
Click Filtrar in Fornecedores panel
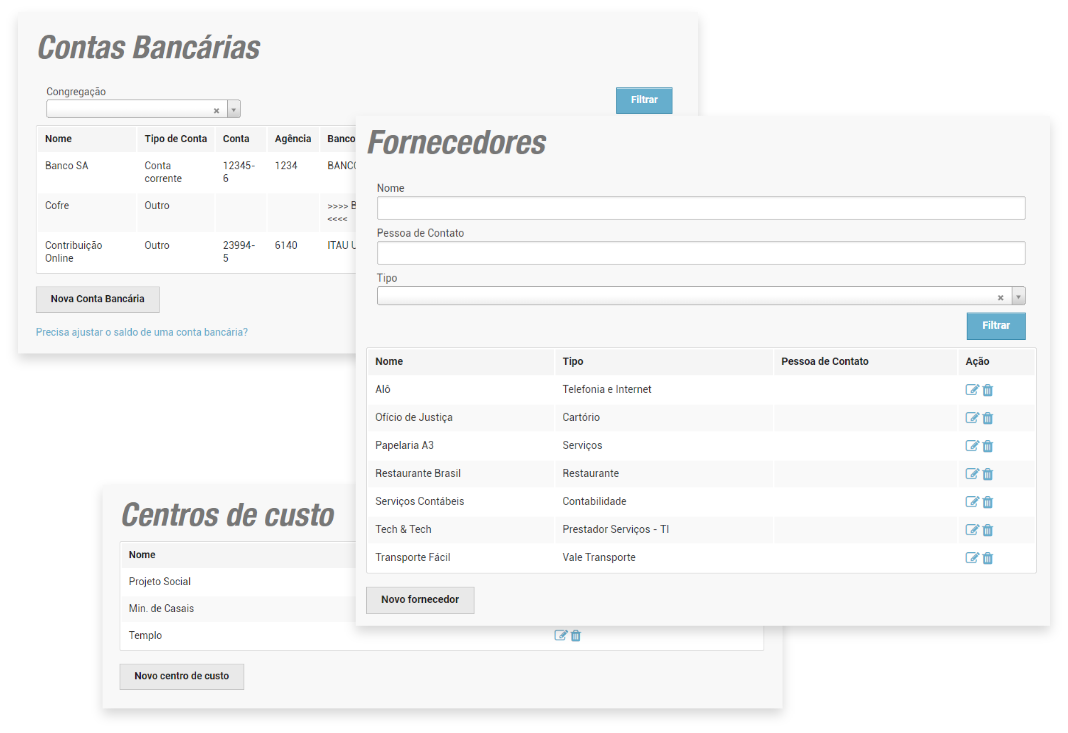click(x=996, y=326)
